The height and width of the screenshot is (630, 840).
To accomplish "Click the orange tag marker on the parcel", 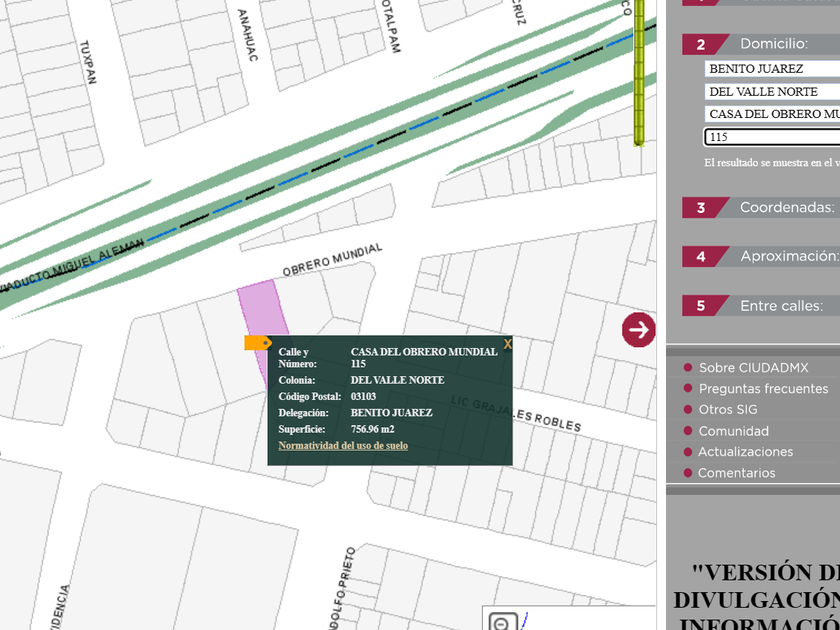I will click(x=257, y=343).
